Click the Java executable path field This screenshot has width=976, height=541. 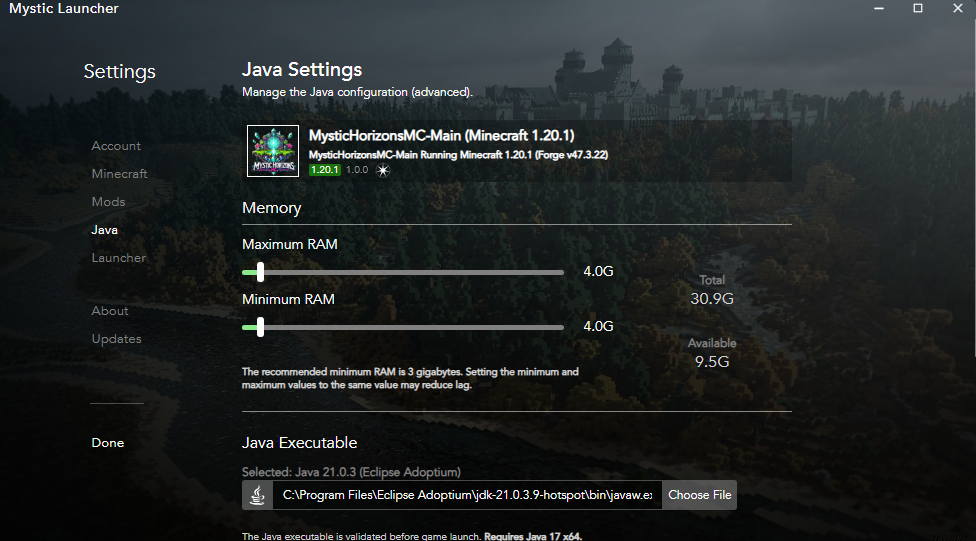[467, 495]
